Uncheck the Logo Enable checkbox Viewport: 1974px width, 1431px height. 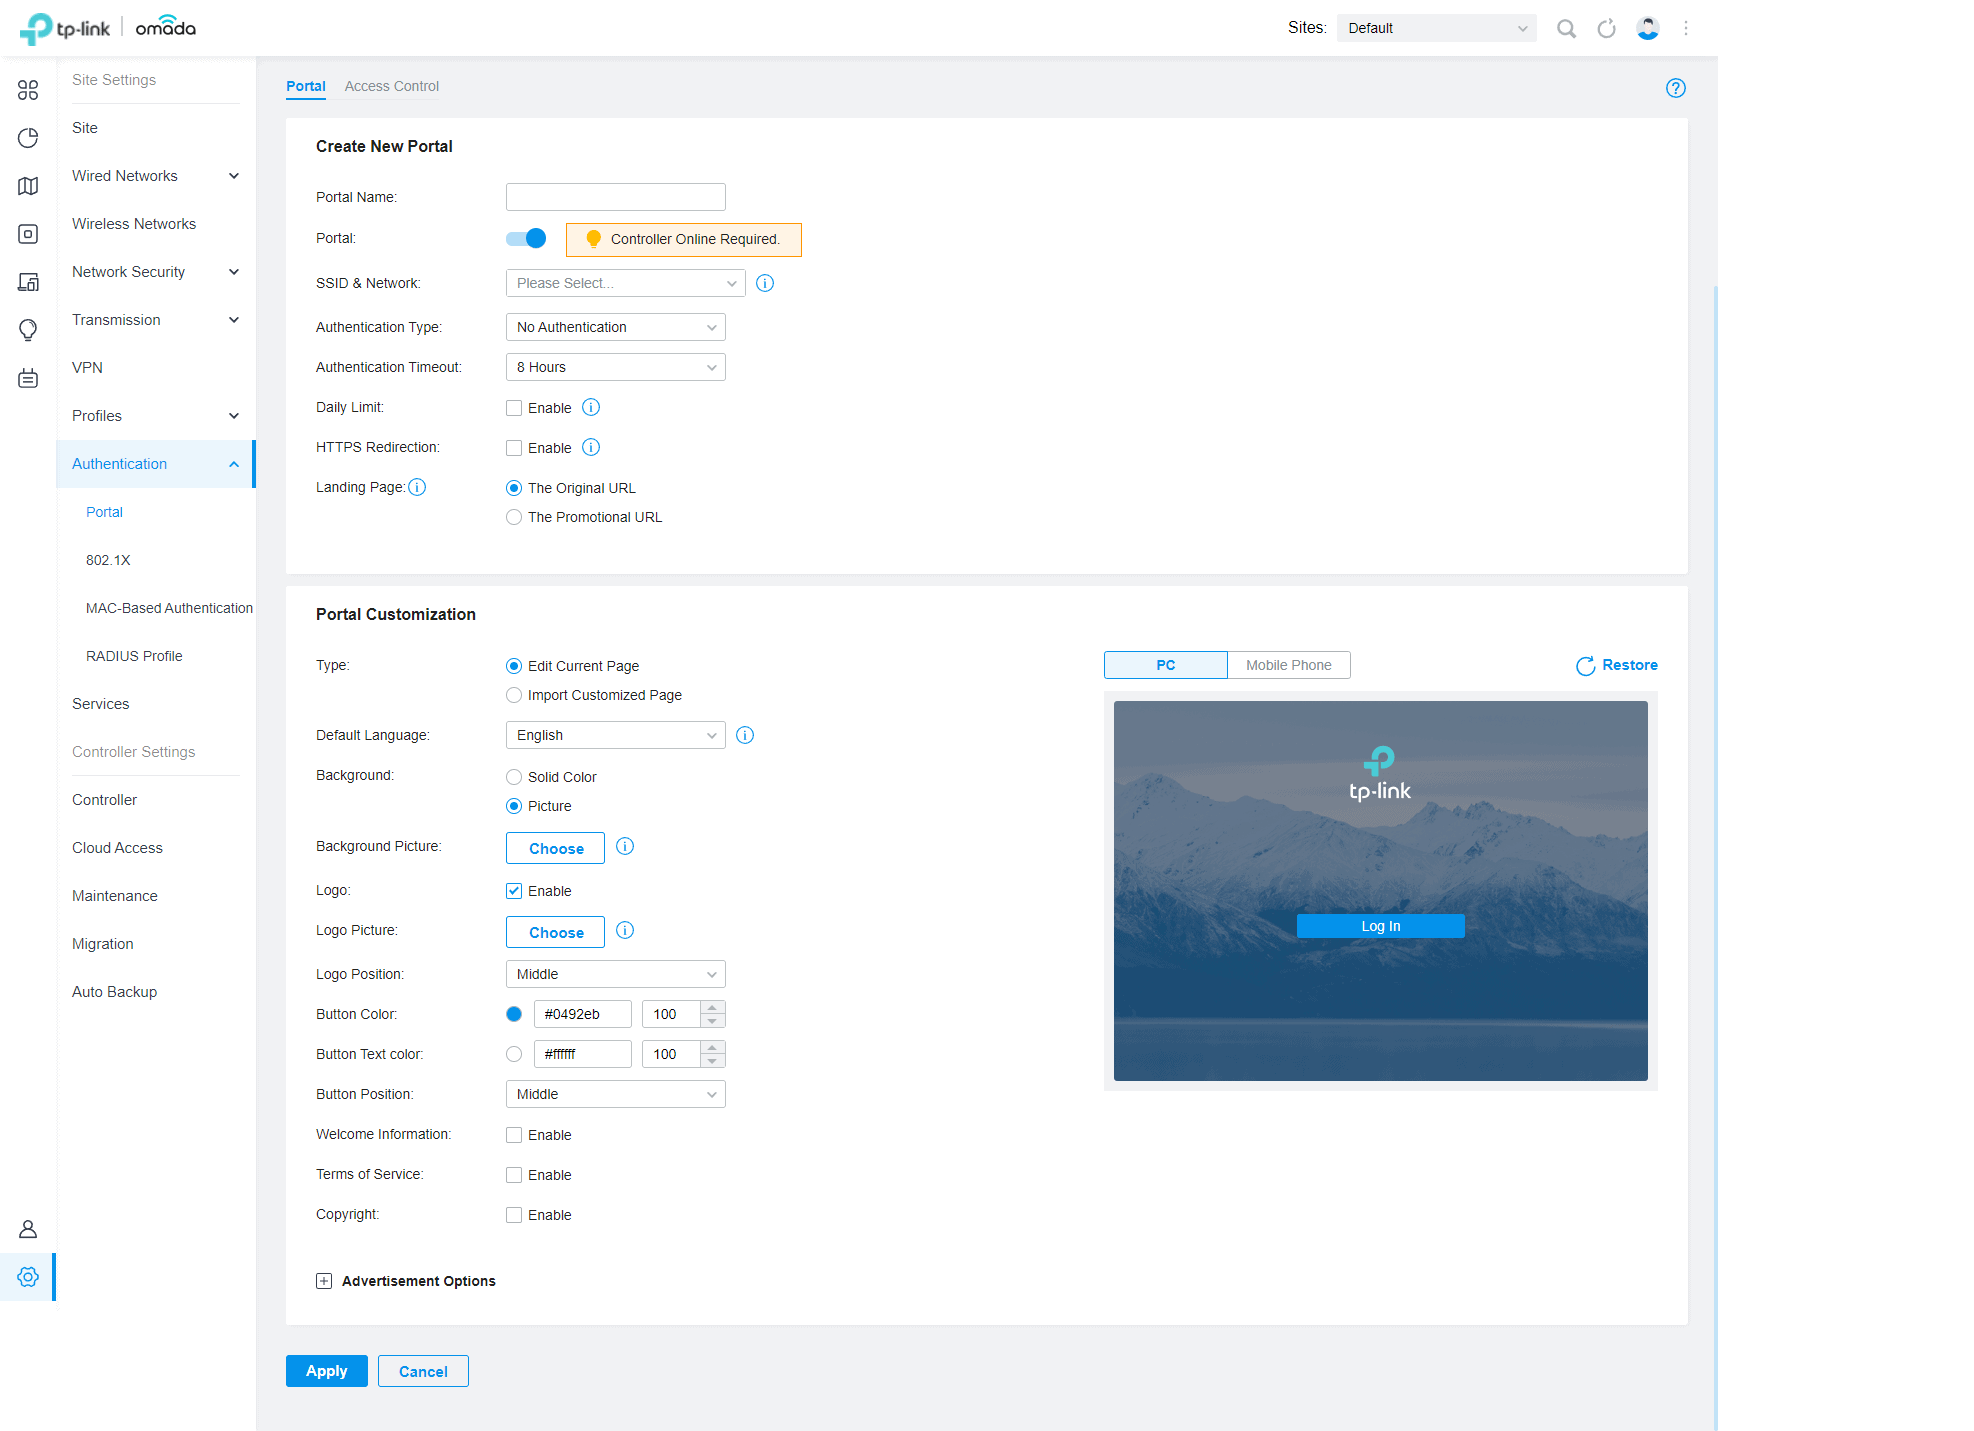[x=514, y=891]
